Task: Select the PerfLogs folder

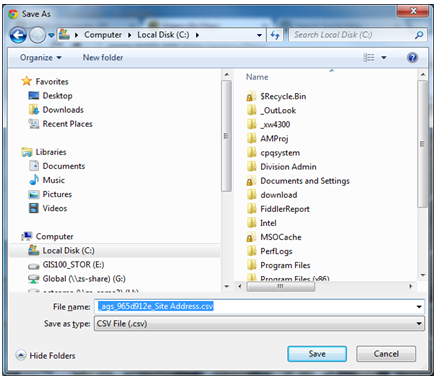Action: (x=276, y=251)
